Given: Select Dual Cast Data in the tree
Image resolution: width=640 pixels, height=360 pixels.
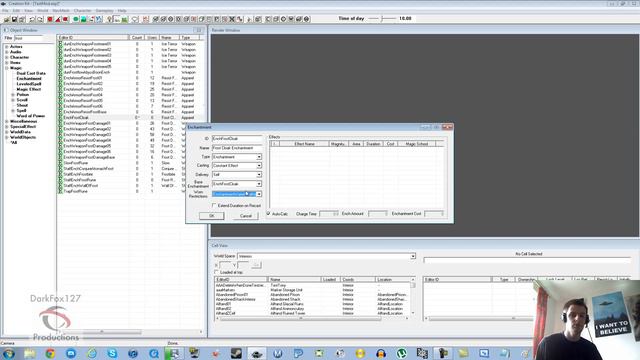Looking at the screenshot, I should [x=31, y=73].
